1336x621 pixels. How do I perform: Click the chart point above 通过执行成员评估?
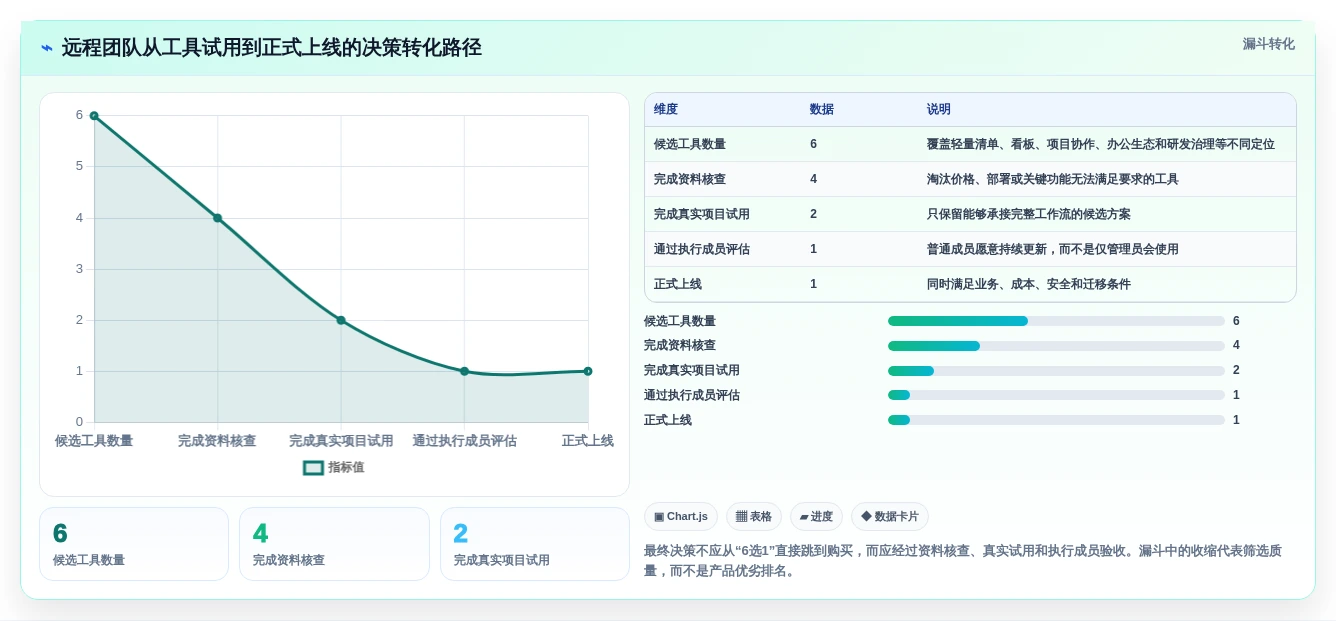click(x=464, y=371)
